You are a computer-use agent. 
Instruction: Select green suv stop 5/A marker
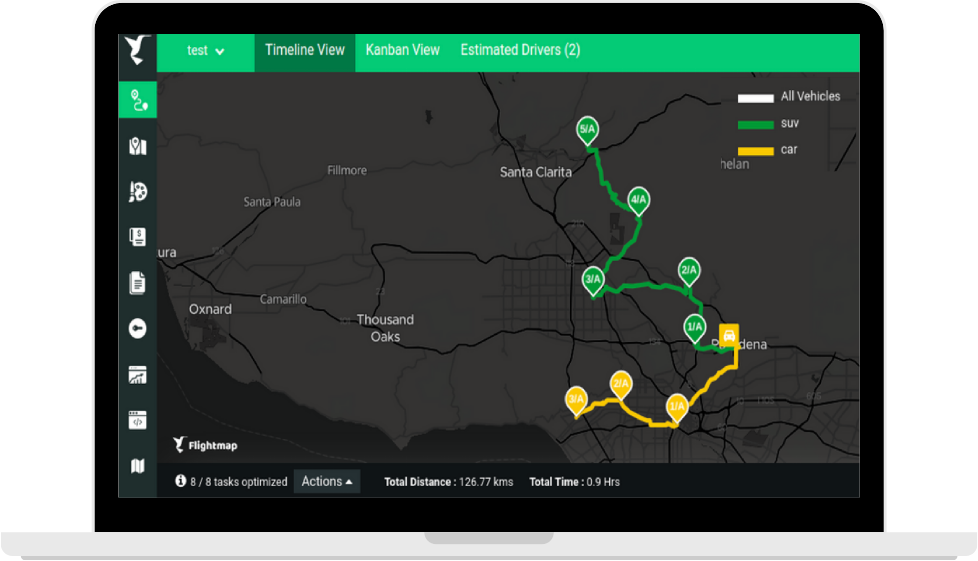click(587, 130)
